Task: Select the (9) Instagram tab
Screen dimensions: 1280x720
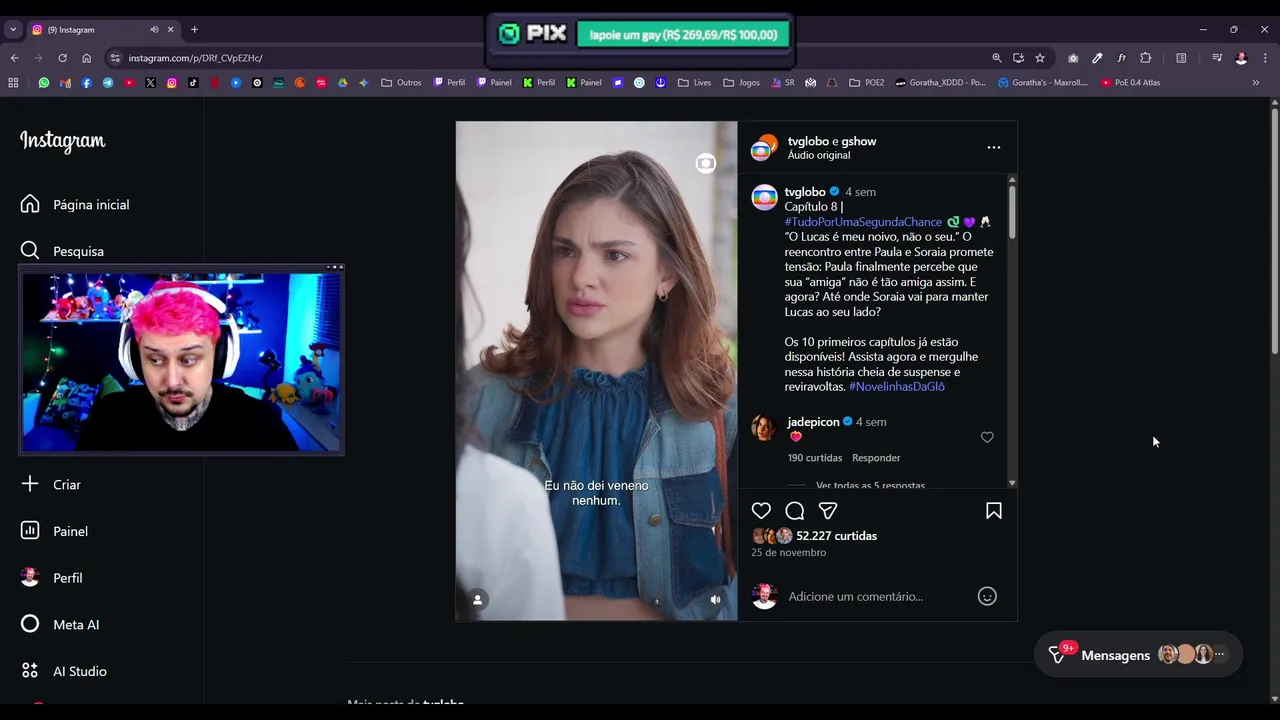Action: click(102, 30)
